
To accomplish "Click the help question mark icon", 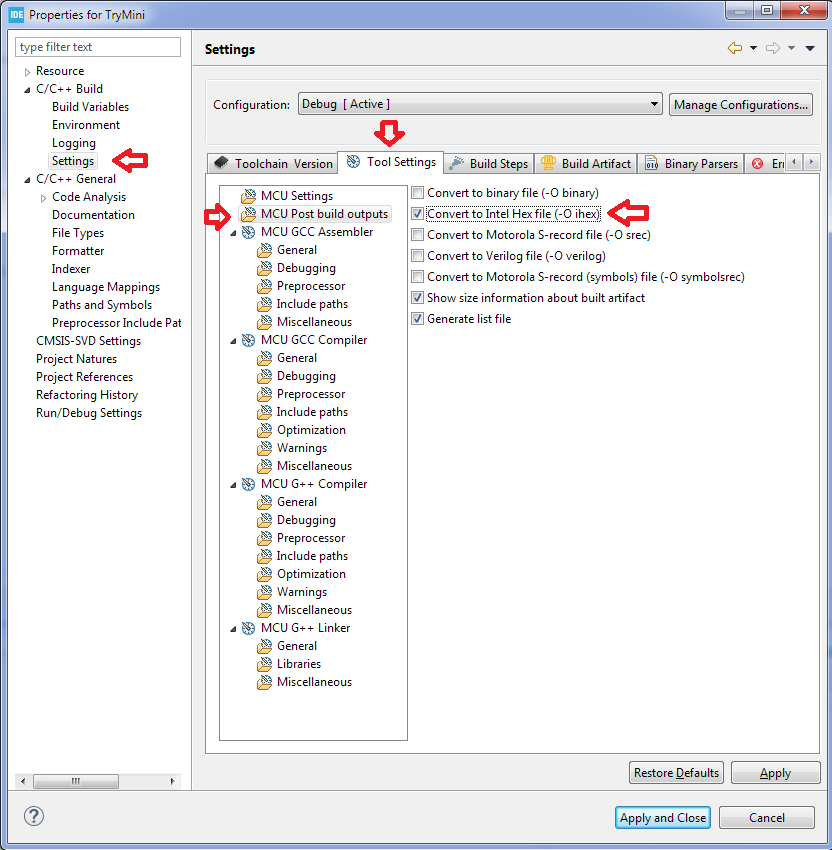I will [33, 817].
